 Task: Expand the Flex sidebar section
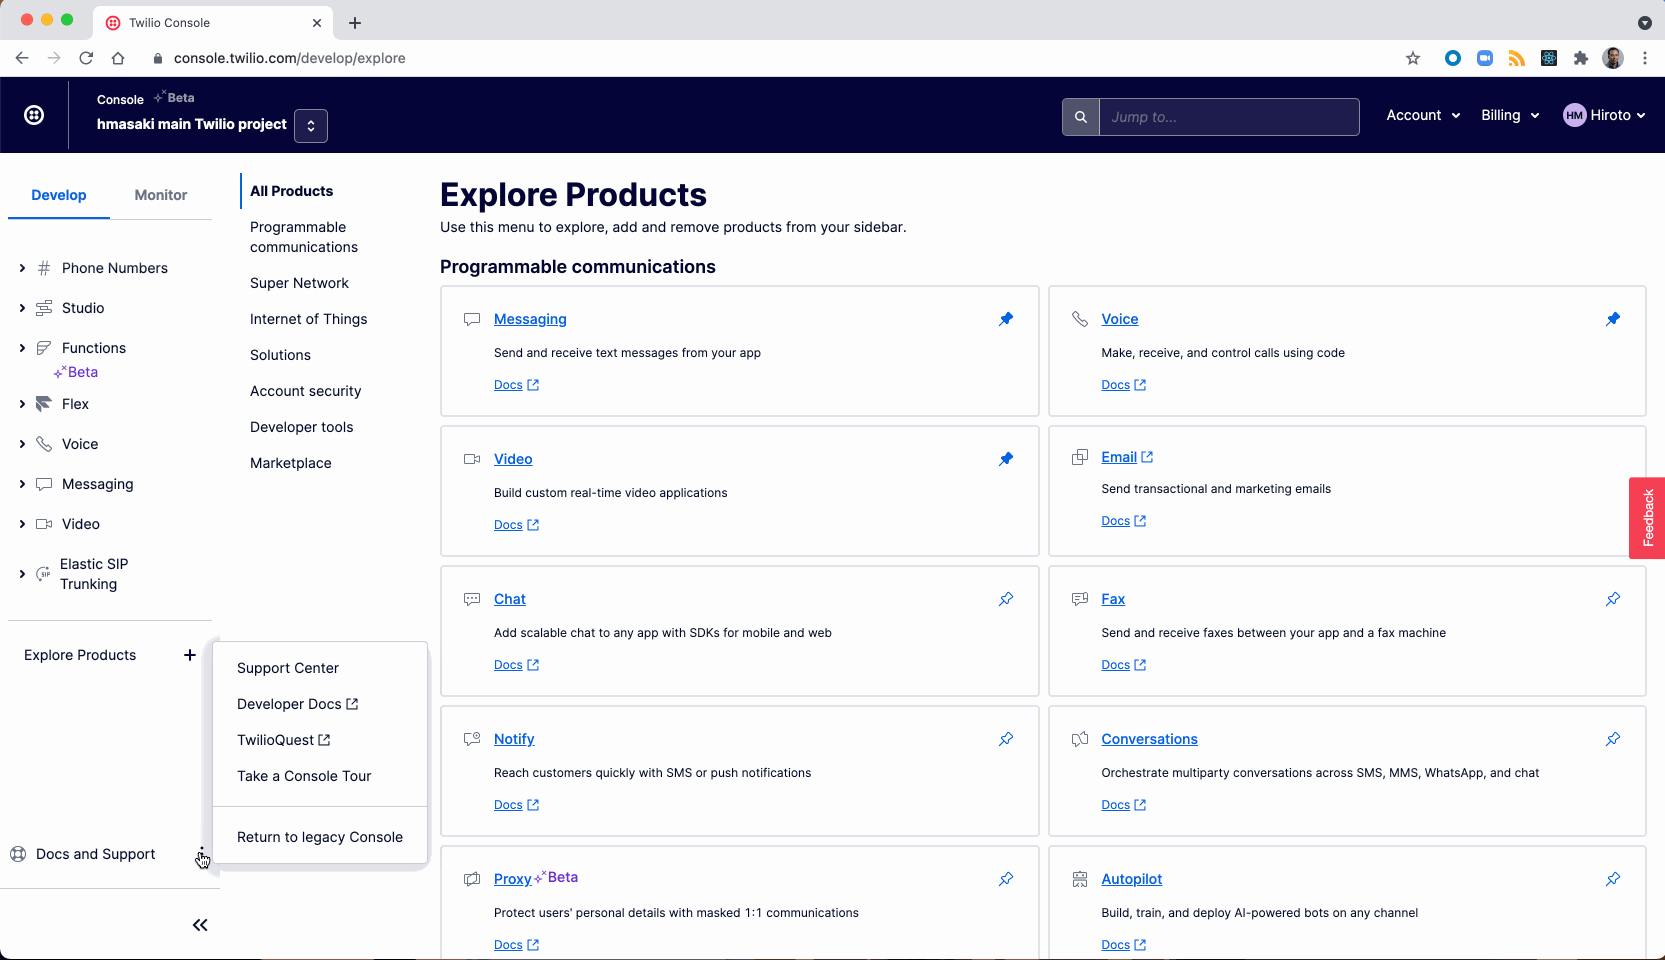pyautogui.click(x=22, y=404)
